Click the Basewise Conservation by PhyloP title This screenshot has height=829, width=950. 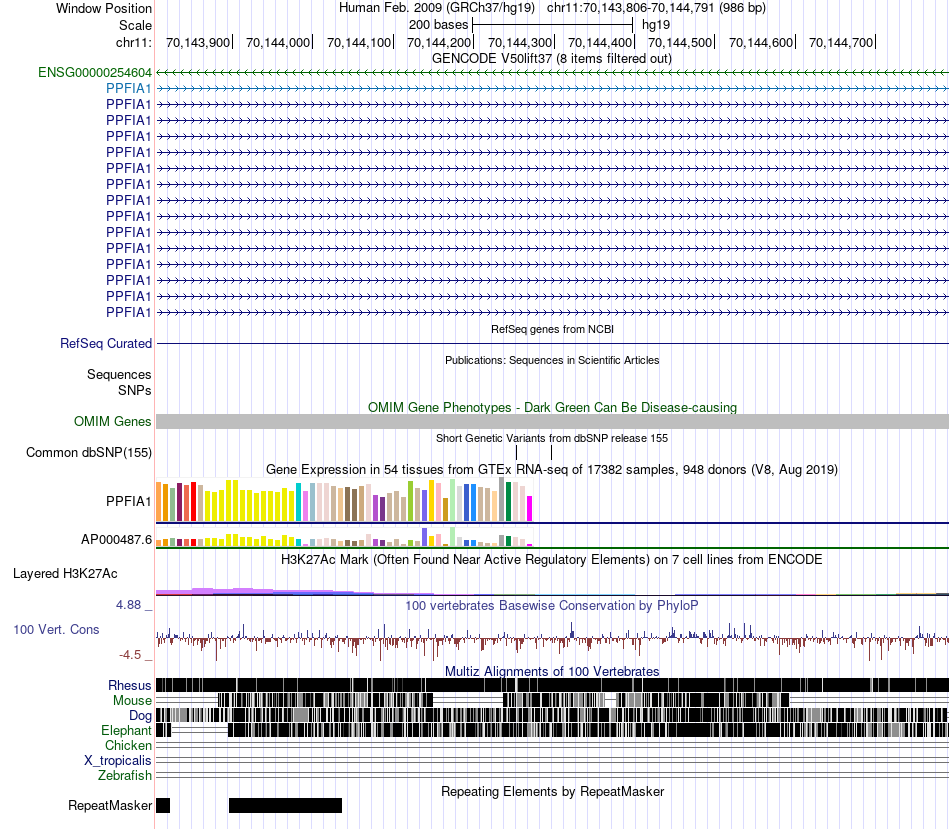(552, 605)
